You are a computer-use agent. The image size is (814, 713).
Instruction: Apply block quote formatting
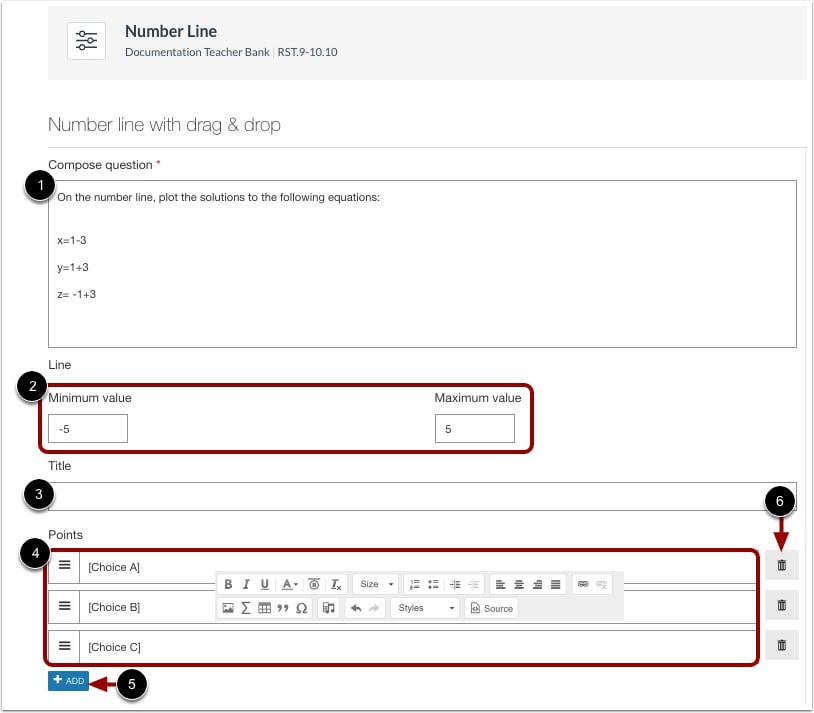click(x=283, y=608)
